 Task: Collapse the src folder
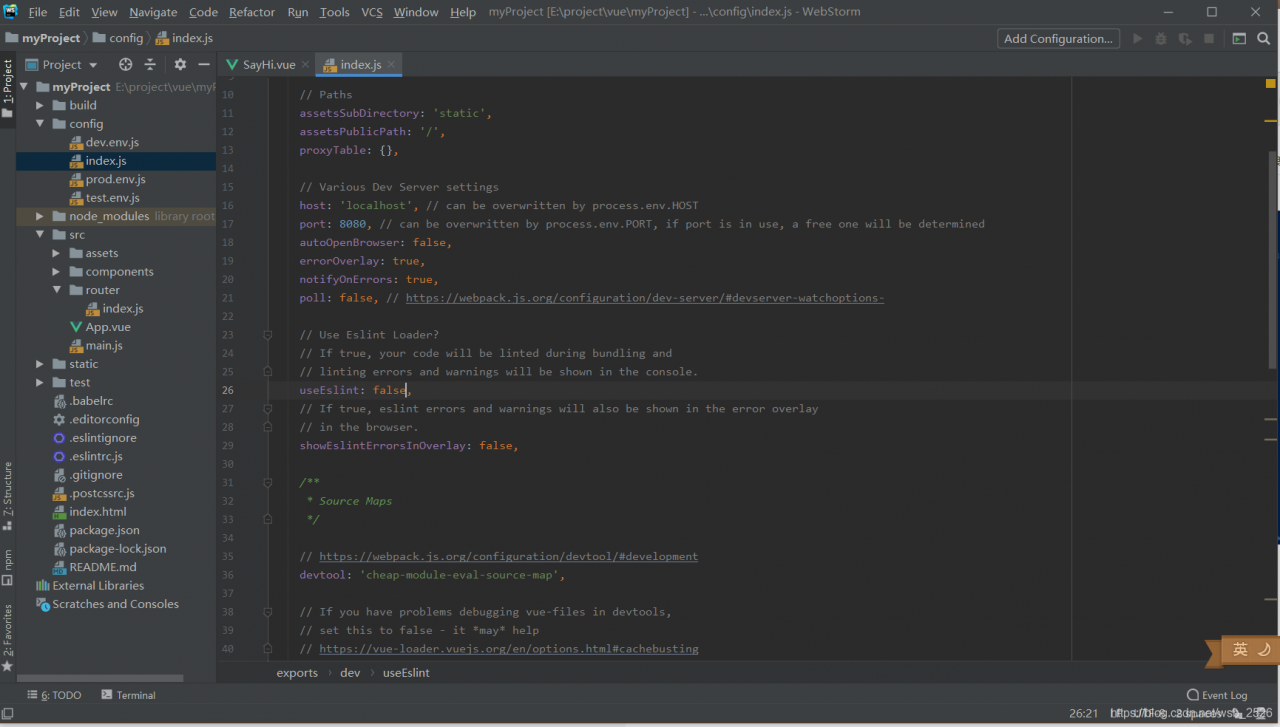click(x=40, y=235)
